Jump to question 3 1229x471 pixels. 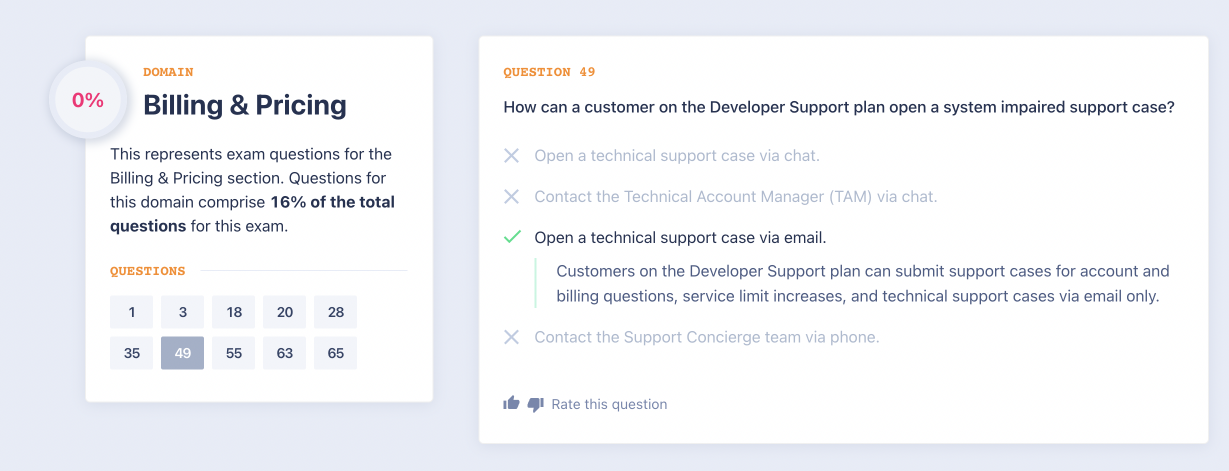point(183,312)
